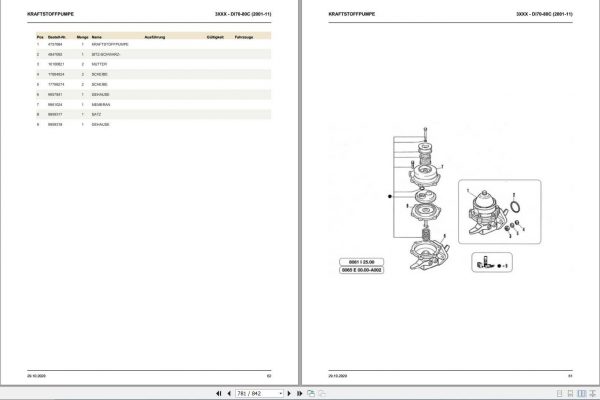
Task: Open the page number dropdown arrow
Action: [x=281, y=393]
